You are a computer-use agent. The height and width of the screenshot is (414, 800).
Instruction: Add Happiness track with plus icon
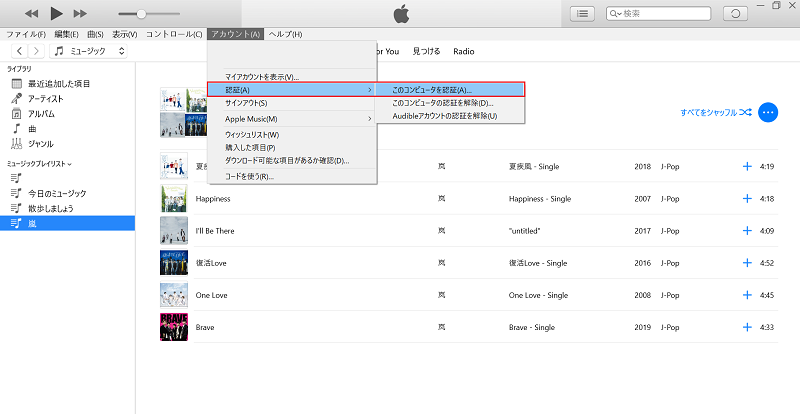747,199
